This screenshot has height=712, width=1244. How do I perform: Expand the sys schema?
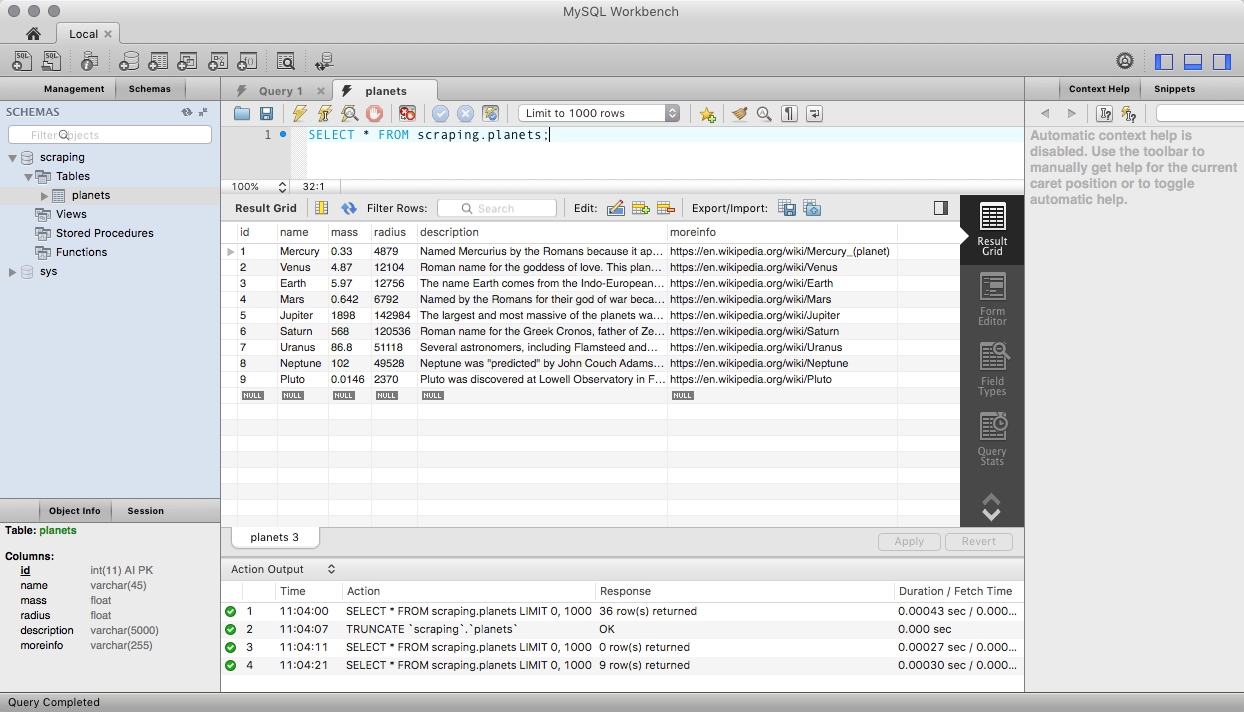12,271
